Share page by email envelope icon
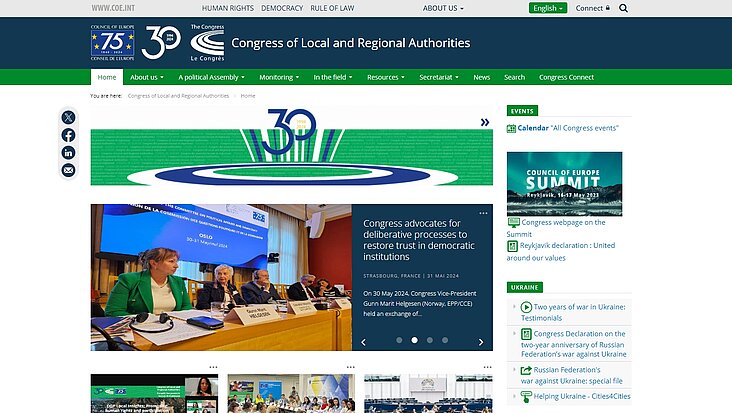Screen dimensions: 732x413 (68, 170)
